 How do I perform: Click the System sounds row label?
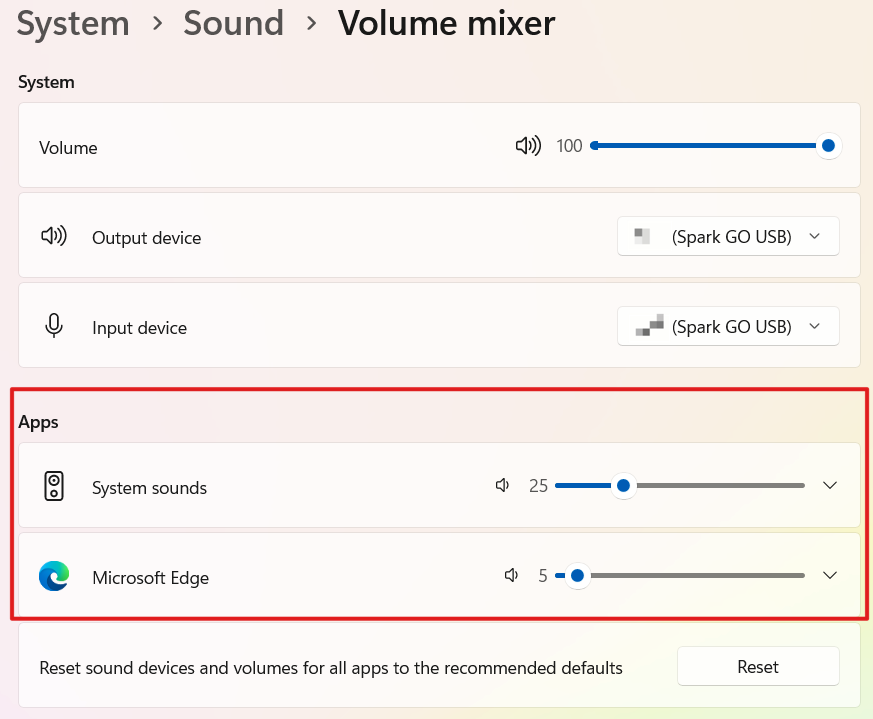[x=149, y=488]
